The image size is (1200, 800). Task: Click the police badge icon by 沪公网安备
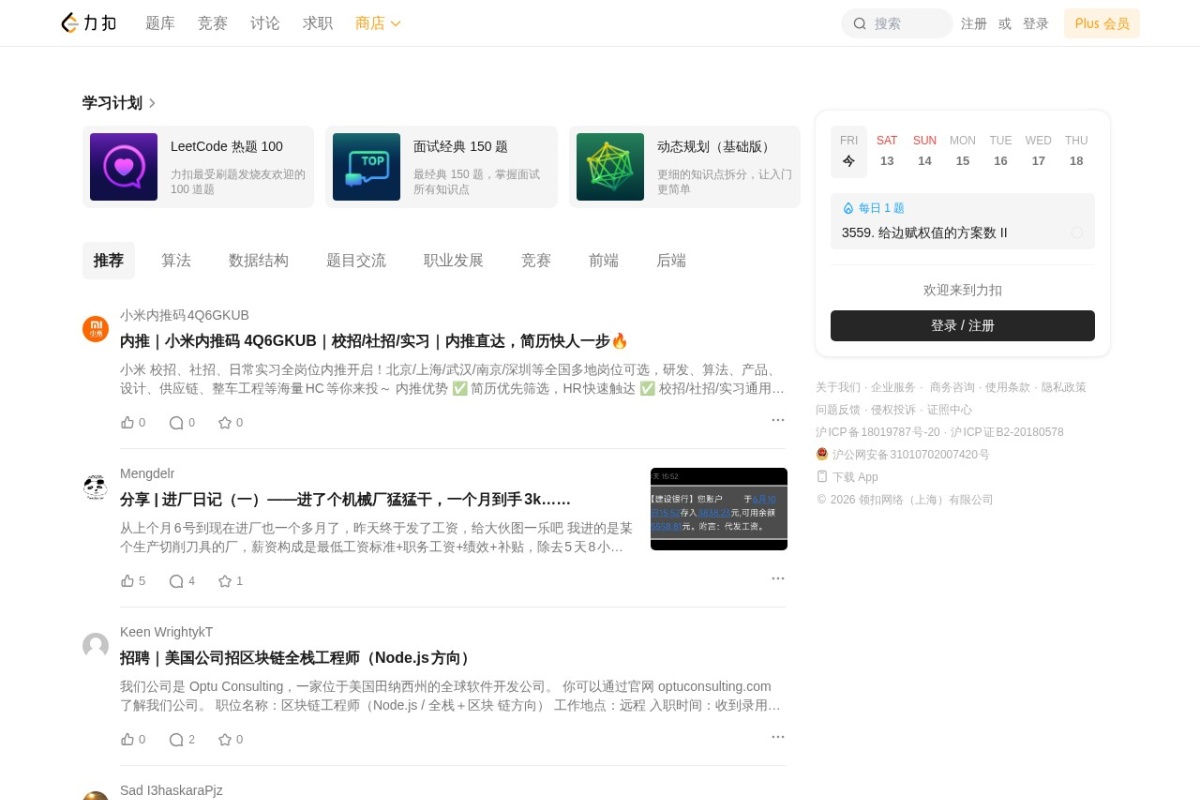[822, 454]
